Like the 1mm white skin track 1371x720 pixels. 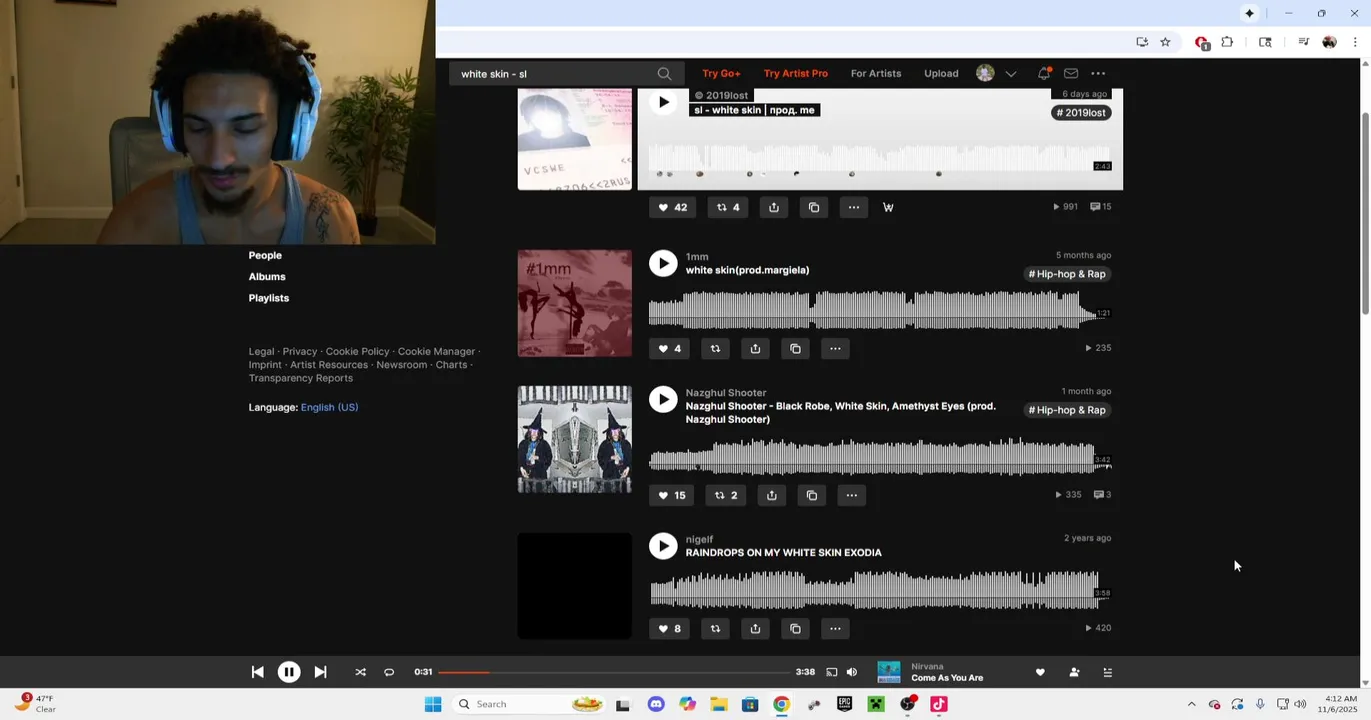pos(669,349)
